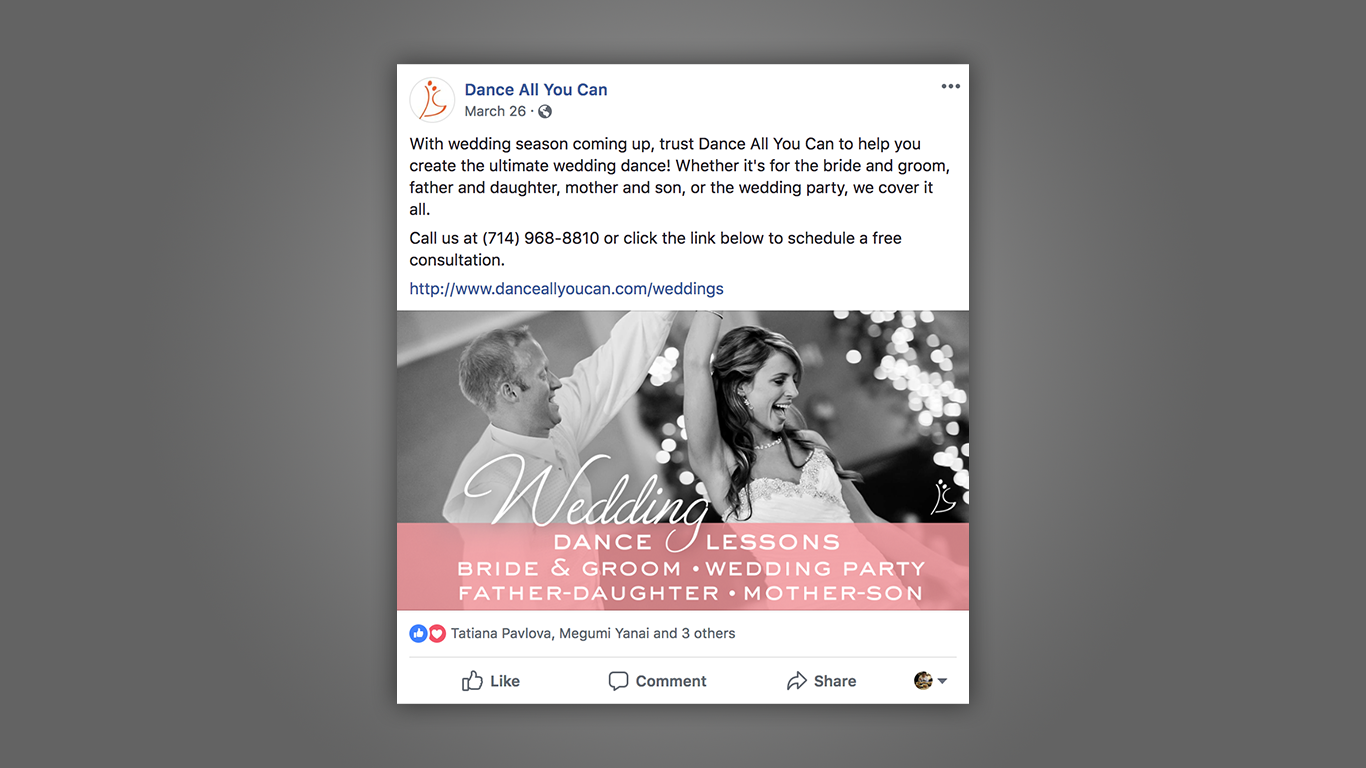Screen dimensions: 1366x768
Task: Click the red heart reaction icon
Action: point(437,633)
